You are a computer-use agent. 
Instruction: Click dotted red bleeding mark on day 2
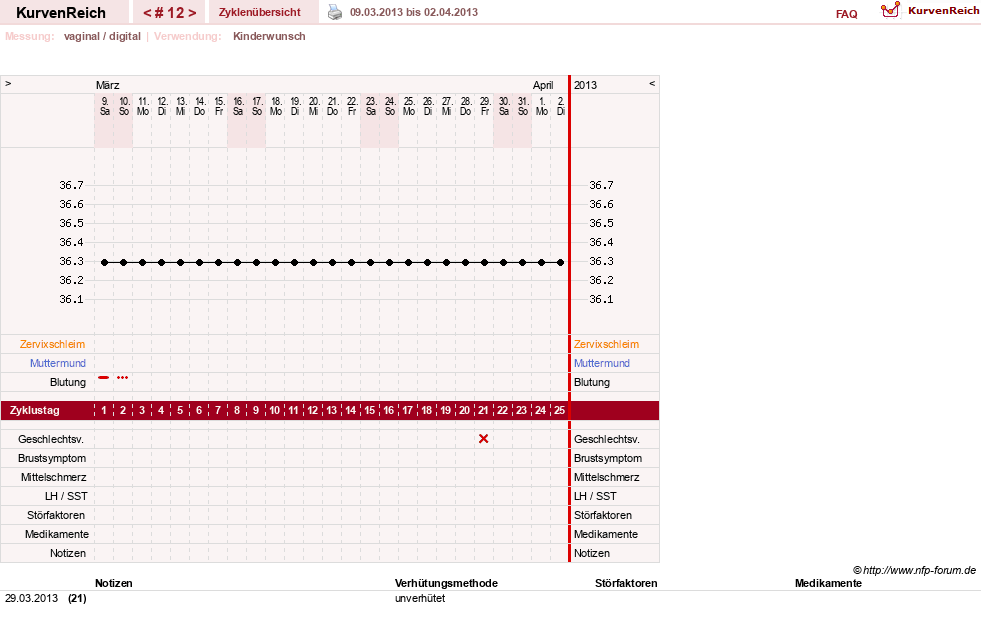123,377
